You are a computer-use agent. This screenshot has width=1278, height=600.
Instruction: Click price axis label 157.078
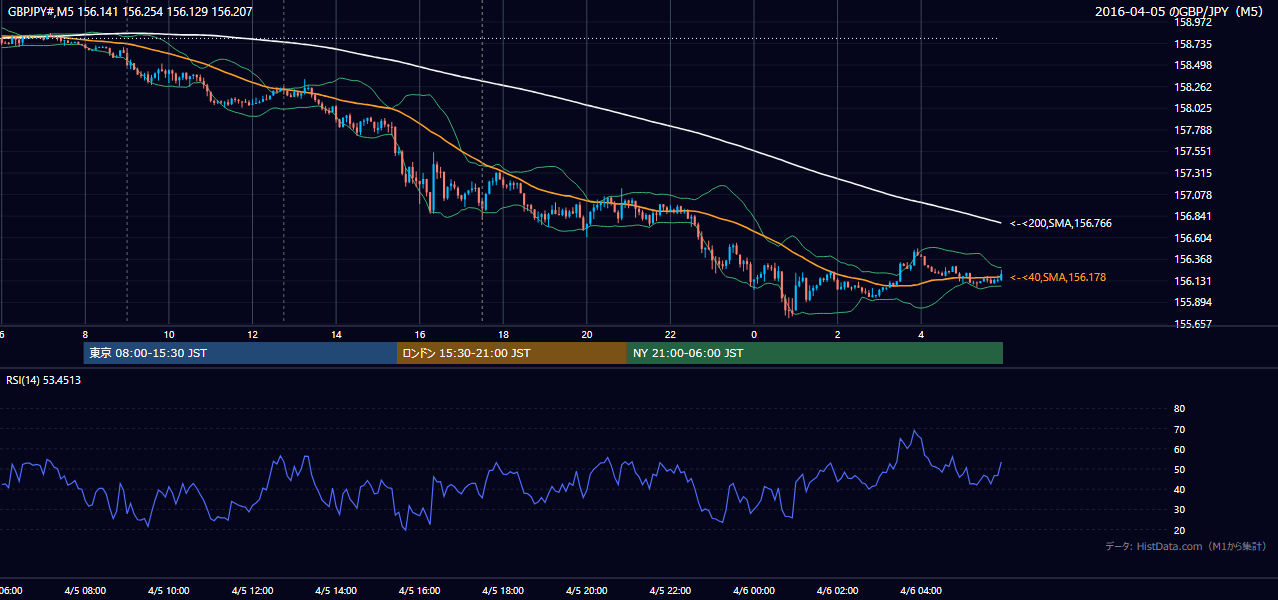pyautogui.click(x=1192, y=195)
